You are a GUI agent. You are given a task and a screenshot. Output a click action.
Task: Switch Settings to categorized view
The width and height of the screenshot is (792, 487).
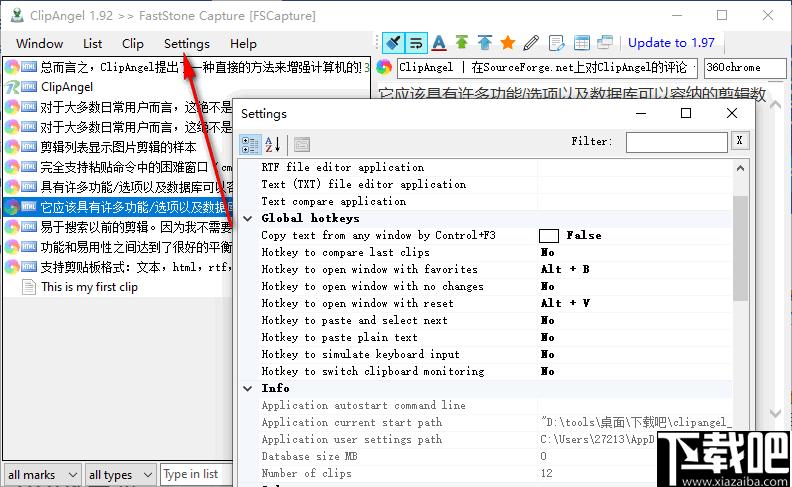[251, 144]
